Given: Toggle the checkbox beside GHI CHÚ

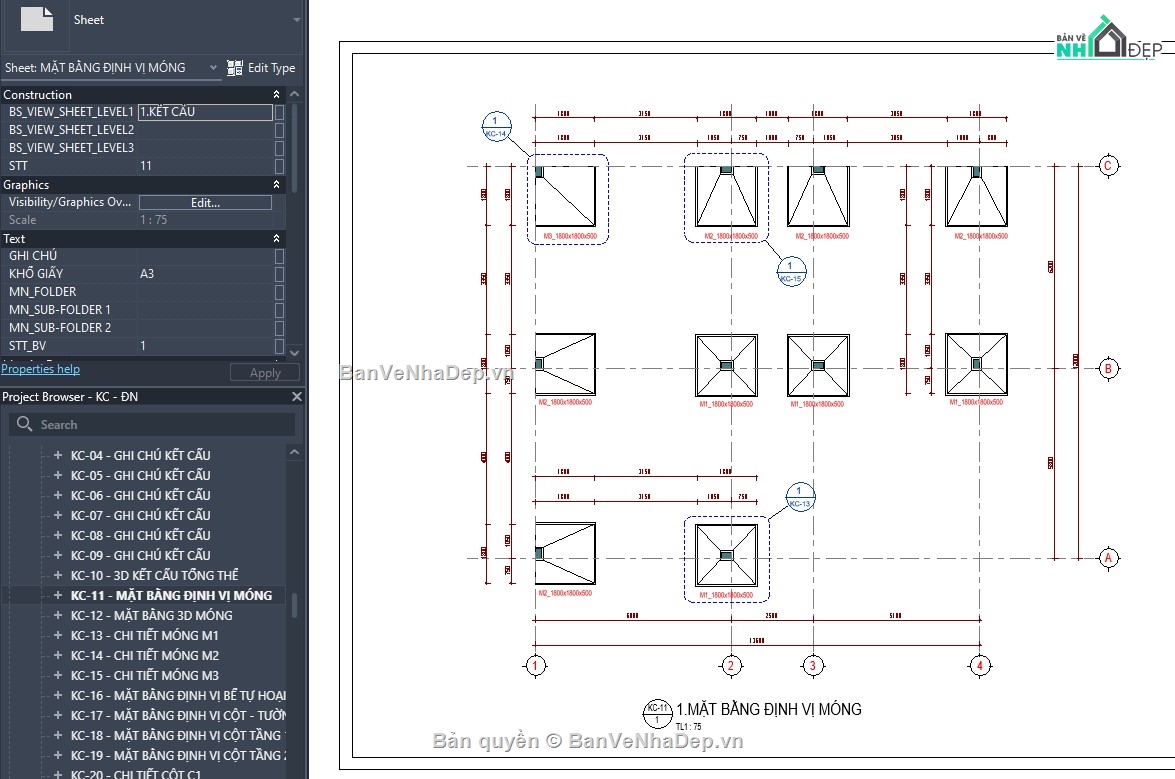Looking at the screenshot, I should point(280,256).
